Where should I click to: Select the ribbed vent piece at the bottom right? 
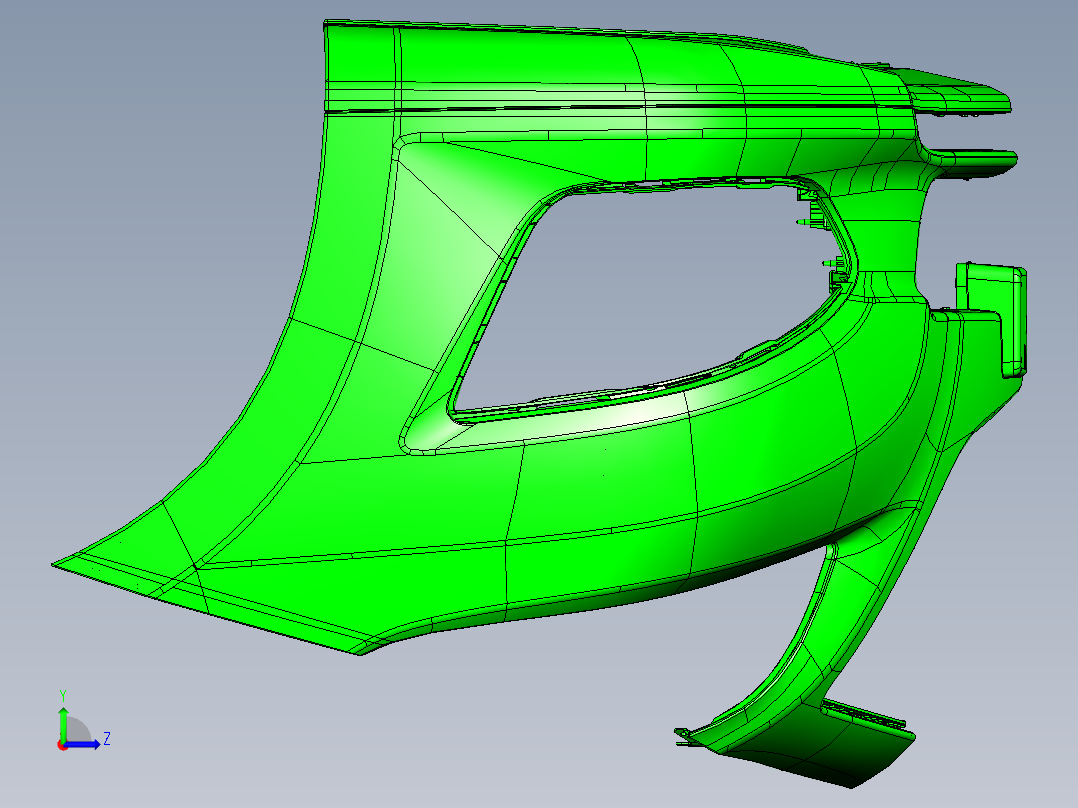pyautogui.click(x=864, y=714)
